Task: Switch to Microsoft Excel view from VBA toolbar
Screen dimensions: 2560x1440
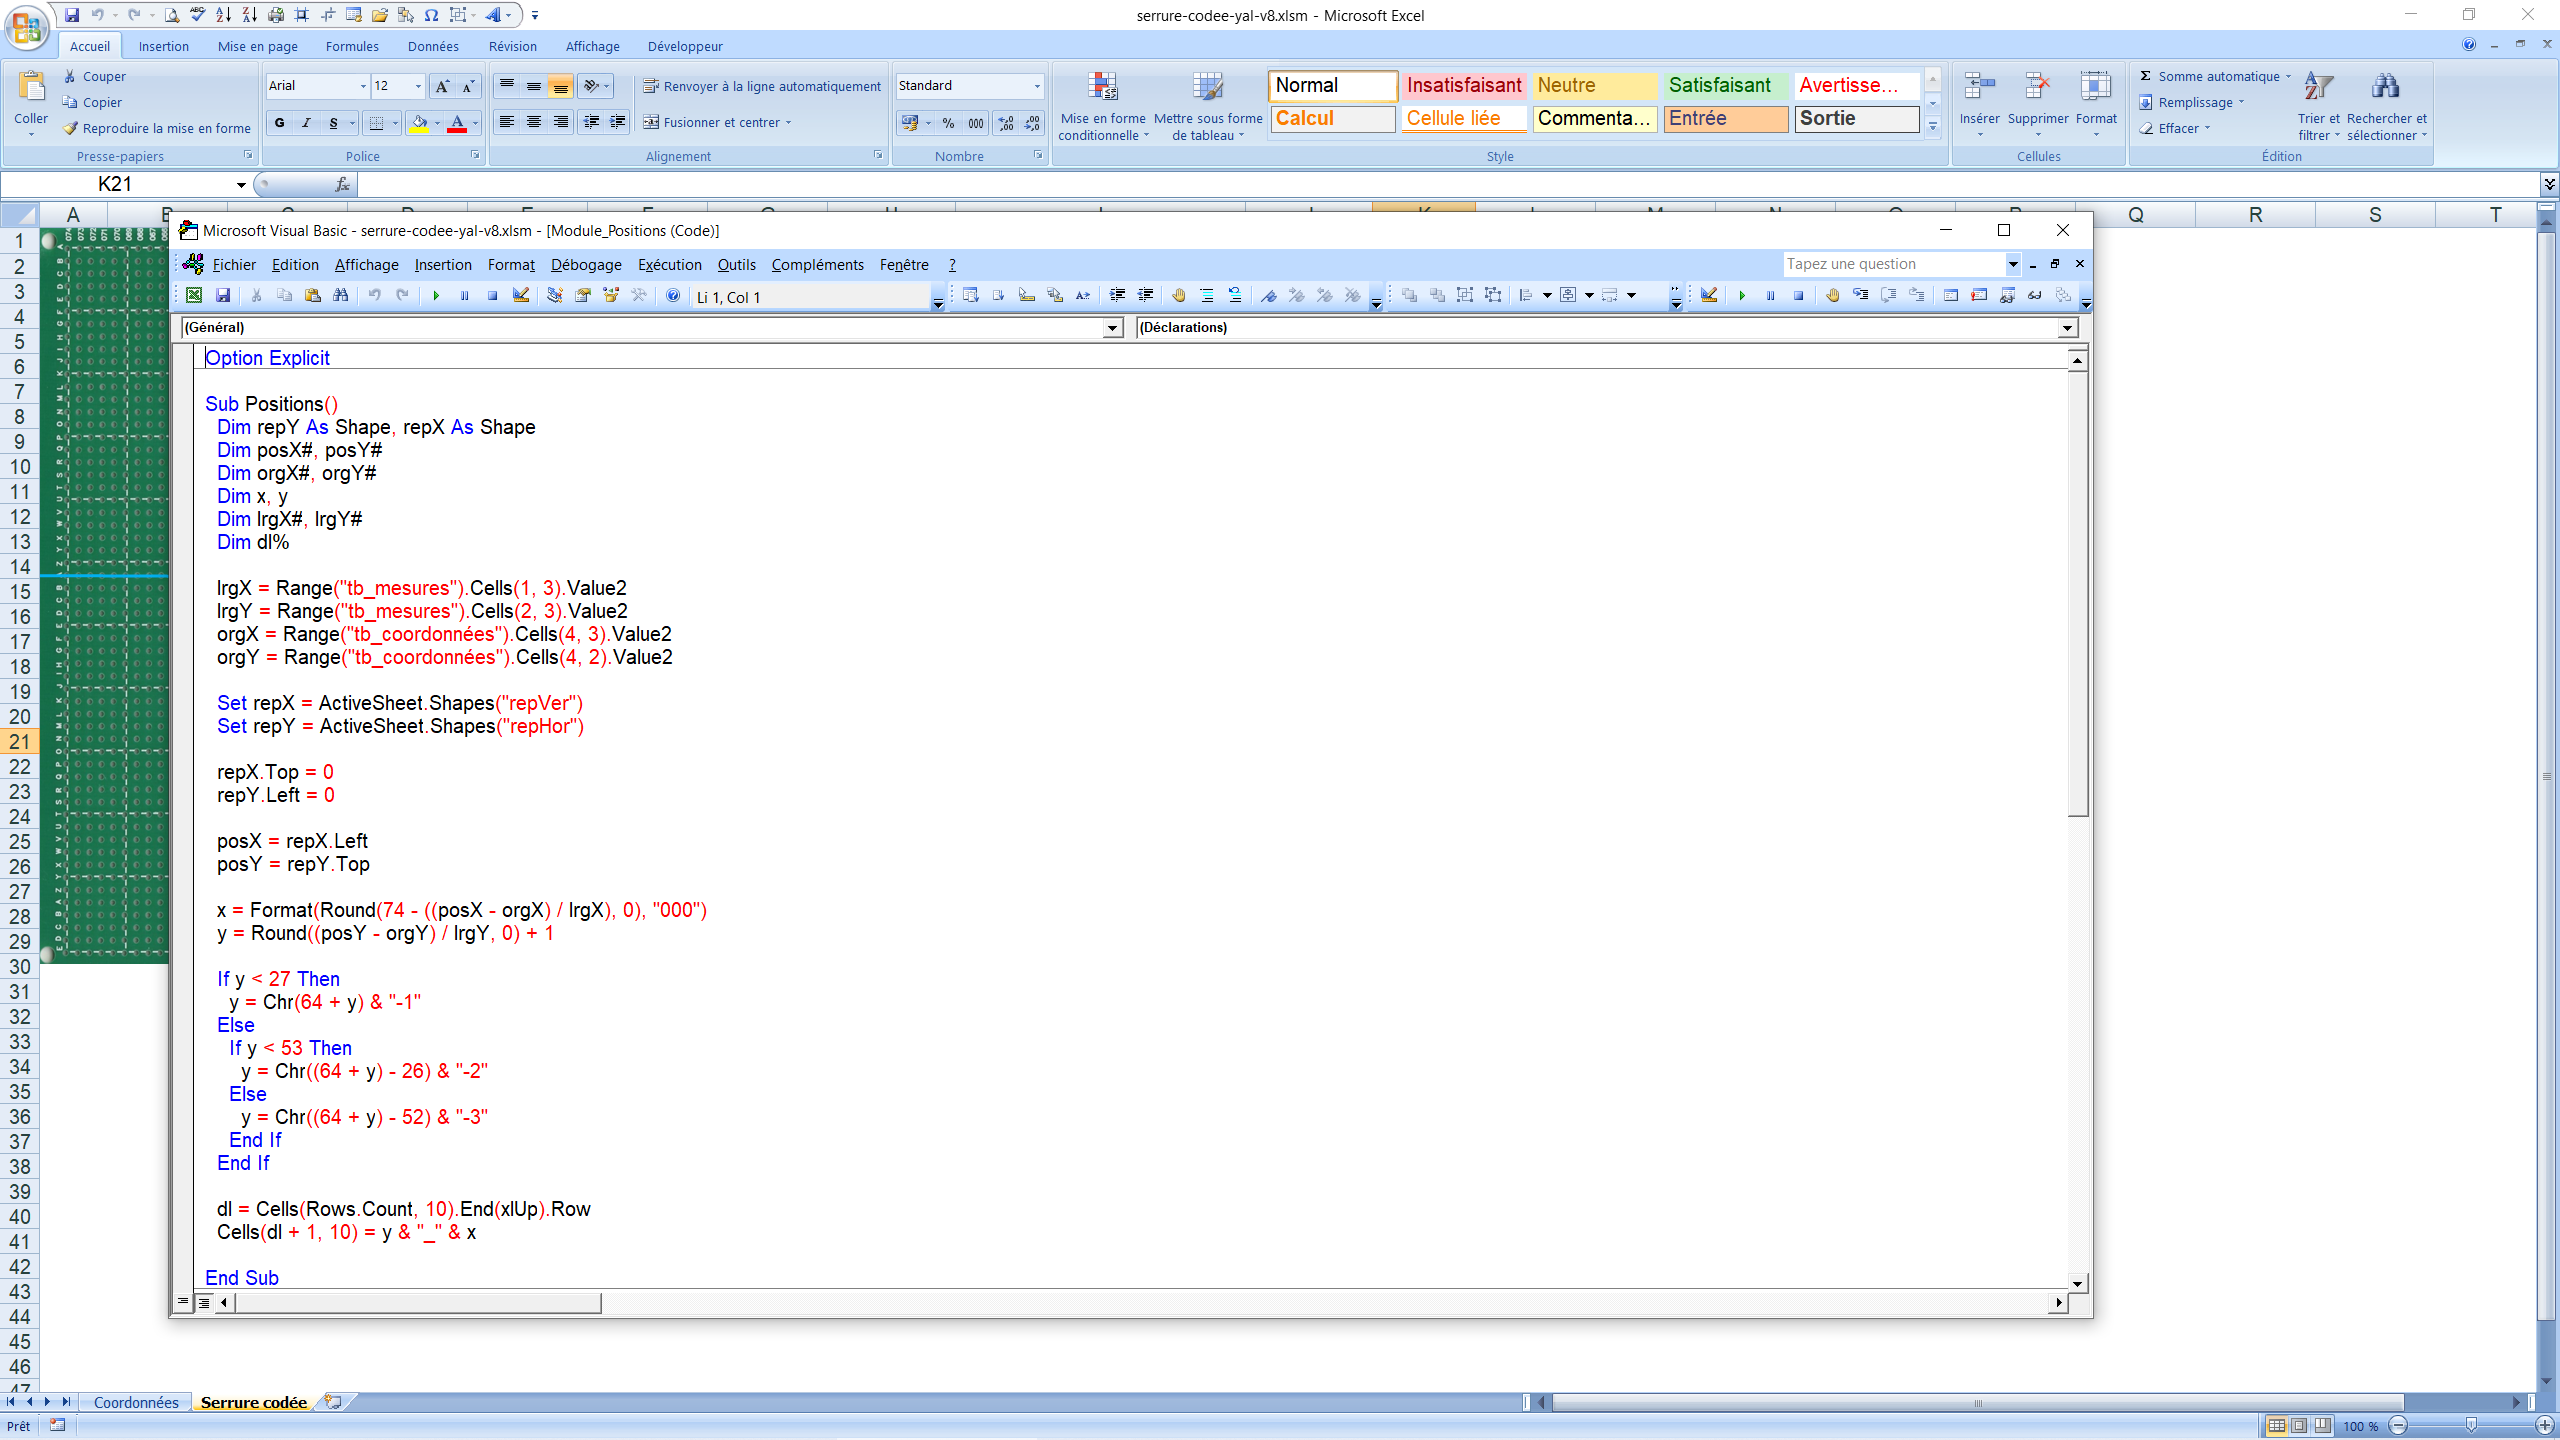Action: 194,296
